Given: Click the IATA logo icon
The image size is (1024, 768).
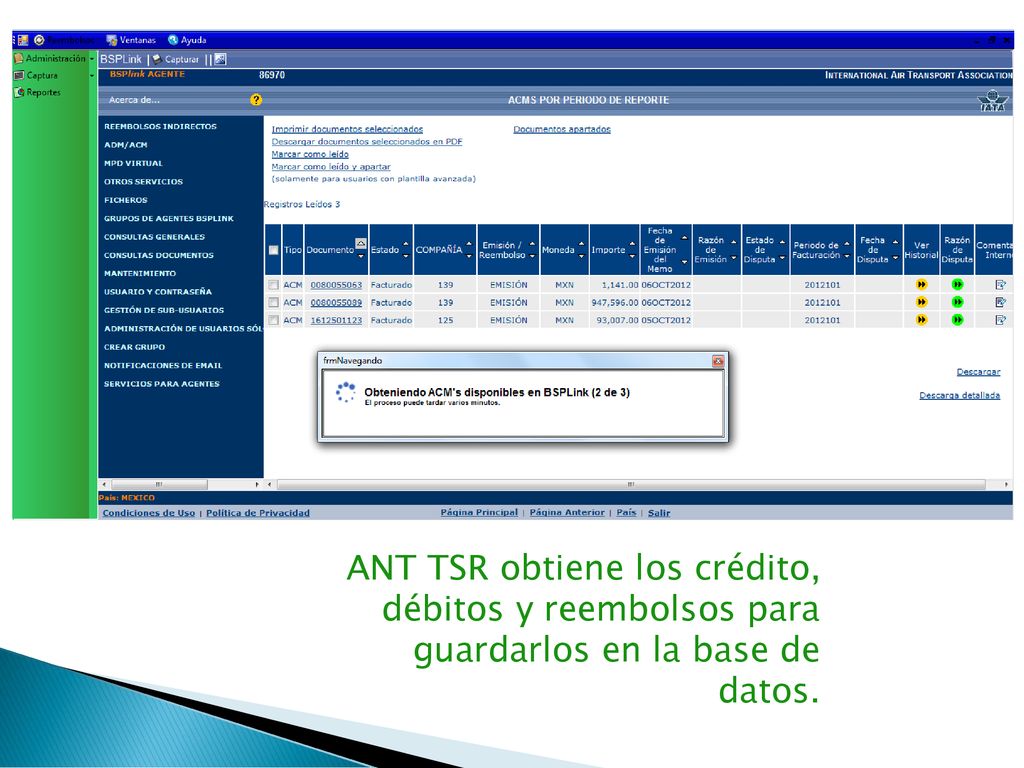Looking at the screenshot, I should click(x=993, y=100).
